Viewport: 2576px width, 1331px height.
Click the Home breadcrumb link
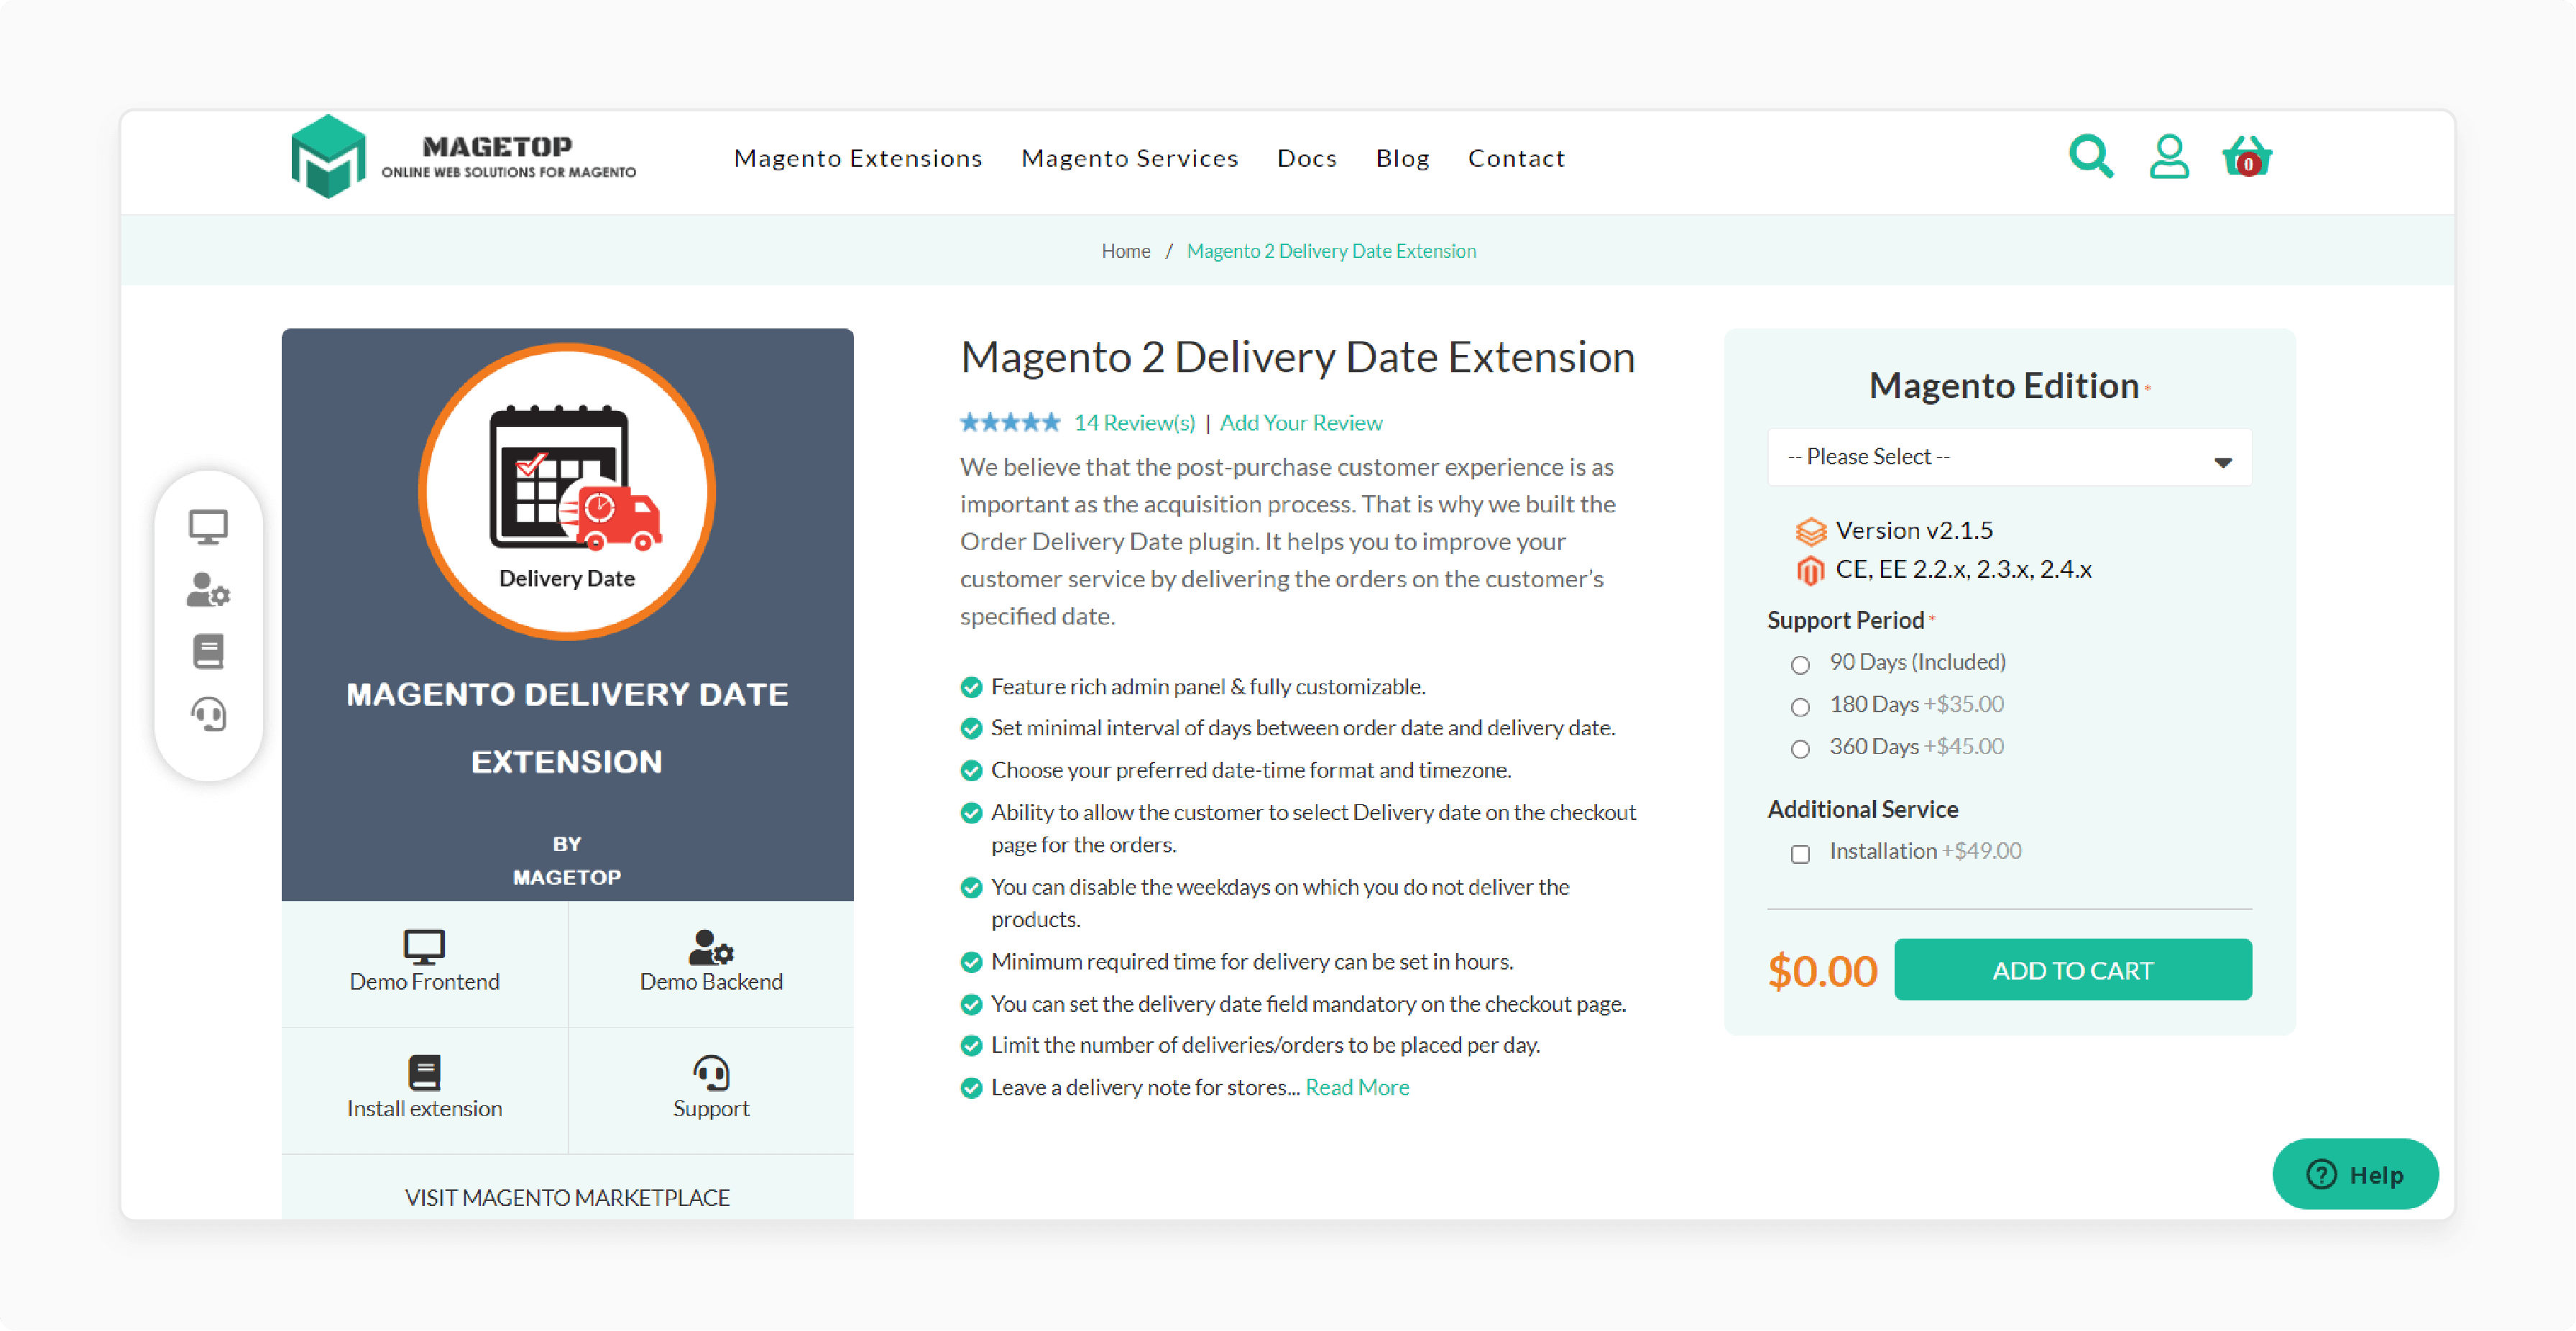click(x=1125, y=251)
